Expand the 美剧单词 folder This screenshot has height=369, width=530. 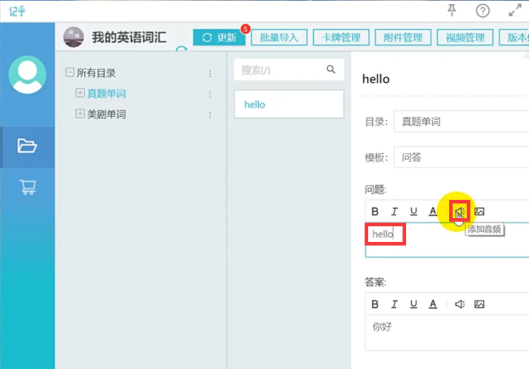tap(80, 114)
